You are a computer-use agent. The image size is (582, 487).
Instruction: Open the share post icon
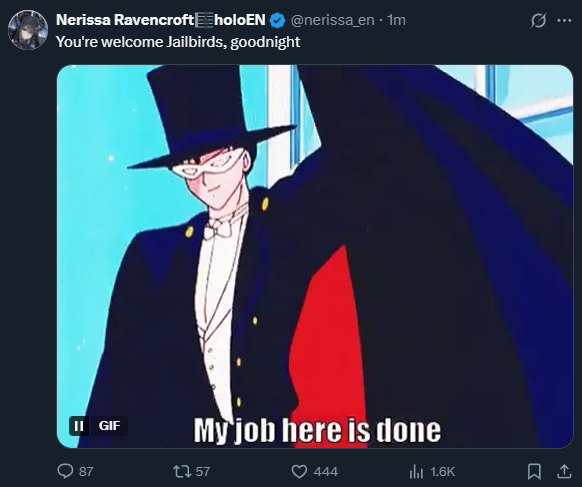[x=564, y=471]
